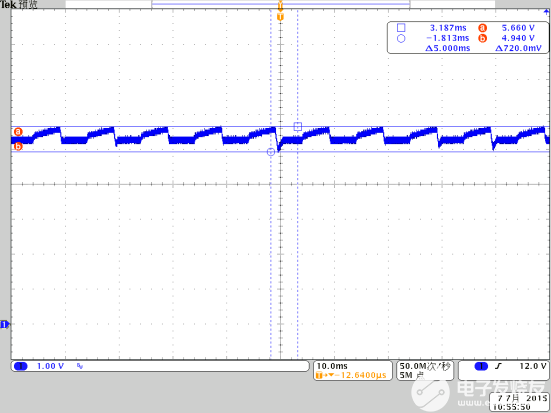Click the record view bar at top
This screenshot has height=413, width=551.
tap(280, 4)
